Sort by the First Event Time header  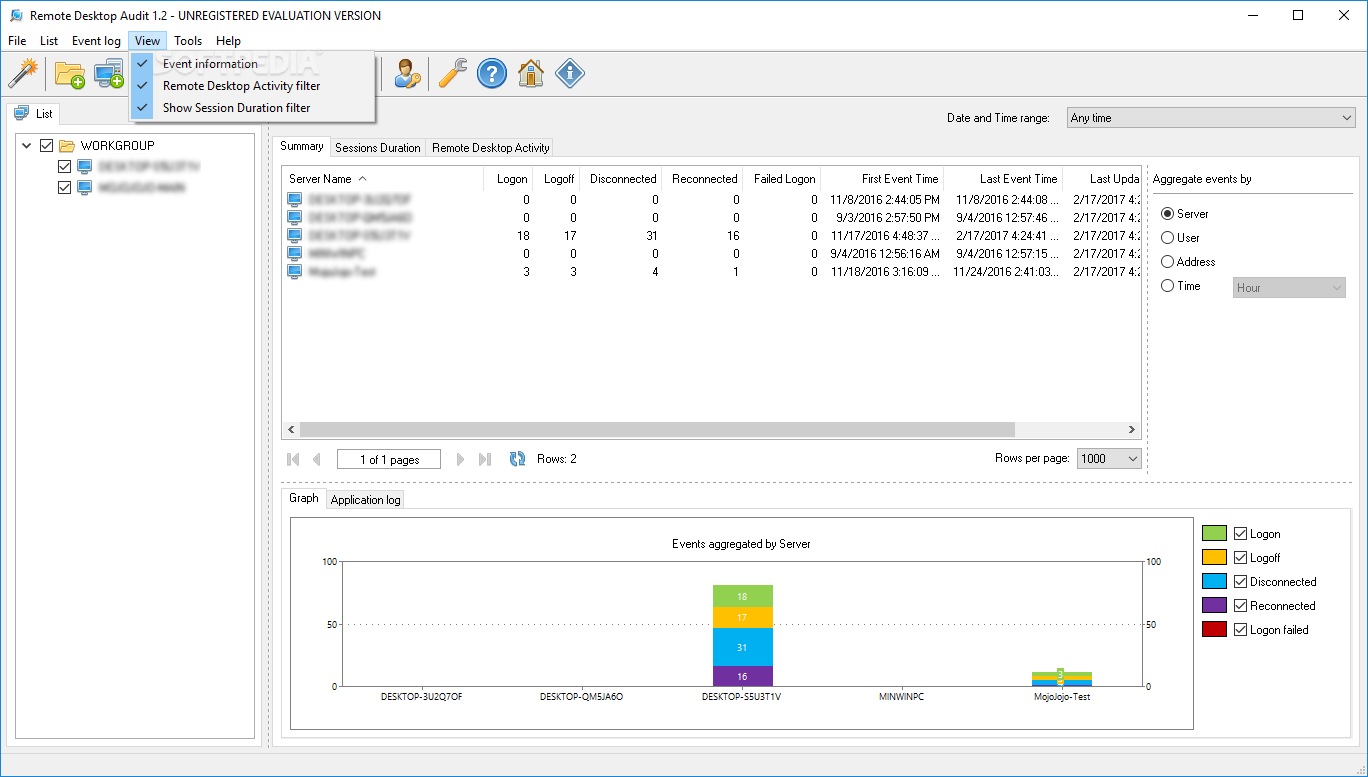[883, 179]
